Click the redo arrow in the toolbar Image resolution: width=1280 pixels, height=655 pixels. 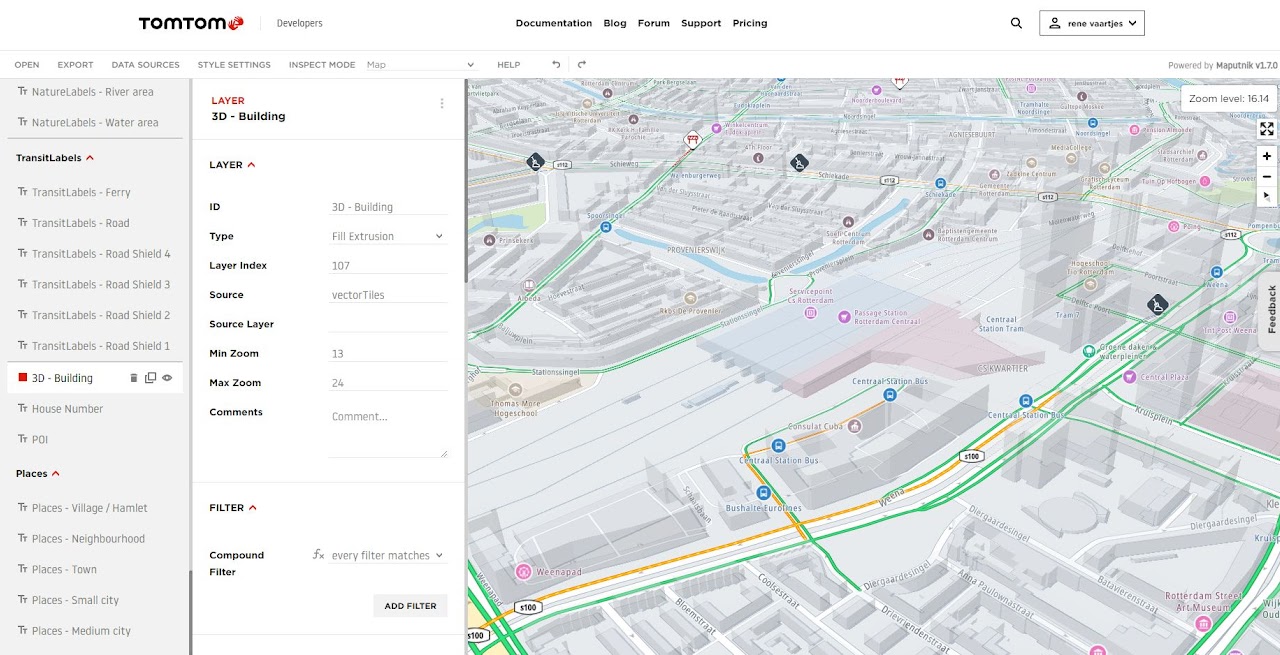pyautogui.click(x=581, y=64)
